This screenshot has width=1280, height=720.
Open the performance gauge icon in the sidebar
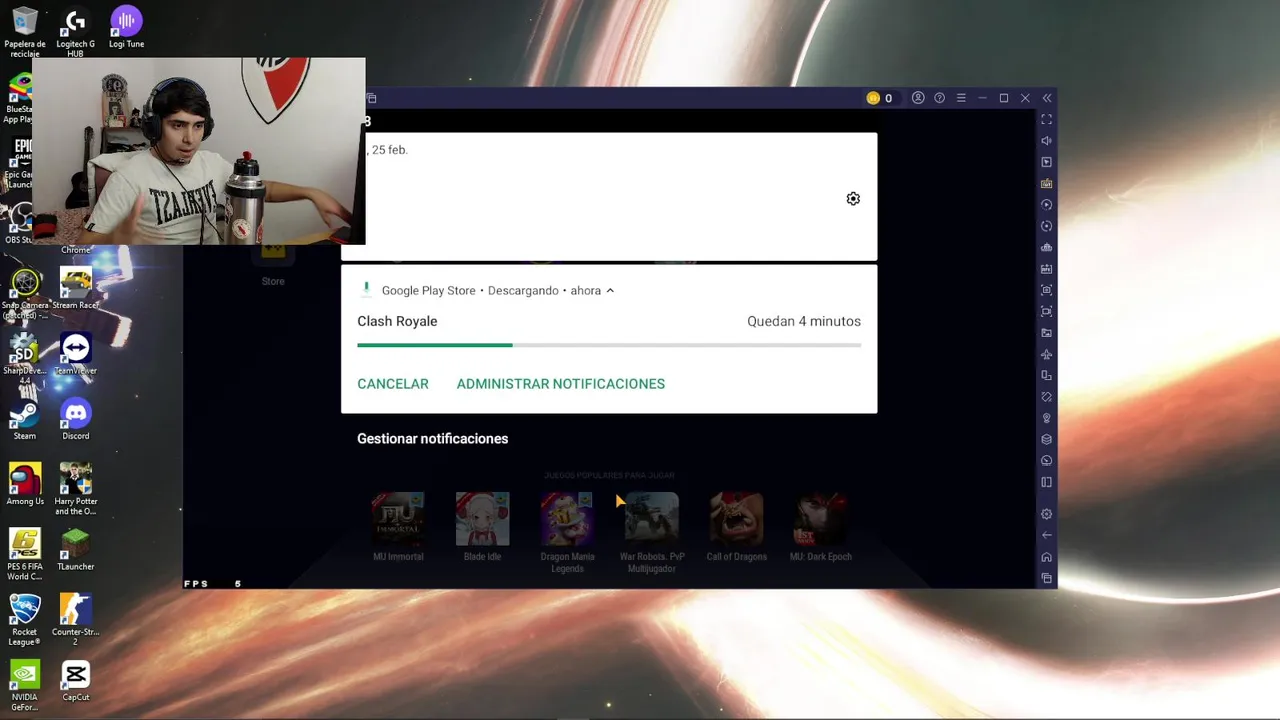point(1046,461)
